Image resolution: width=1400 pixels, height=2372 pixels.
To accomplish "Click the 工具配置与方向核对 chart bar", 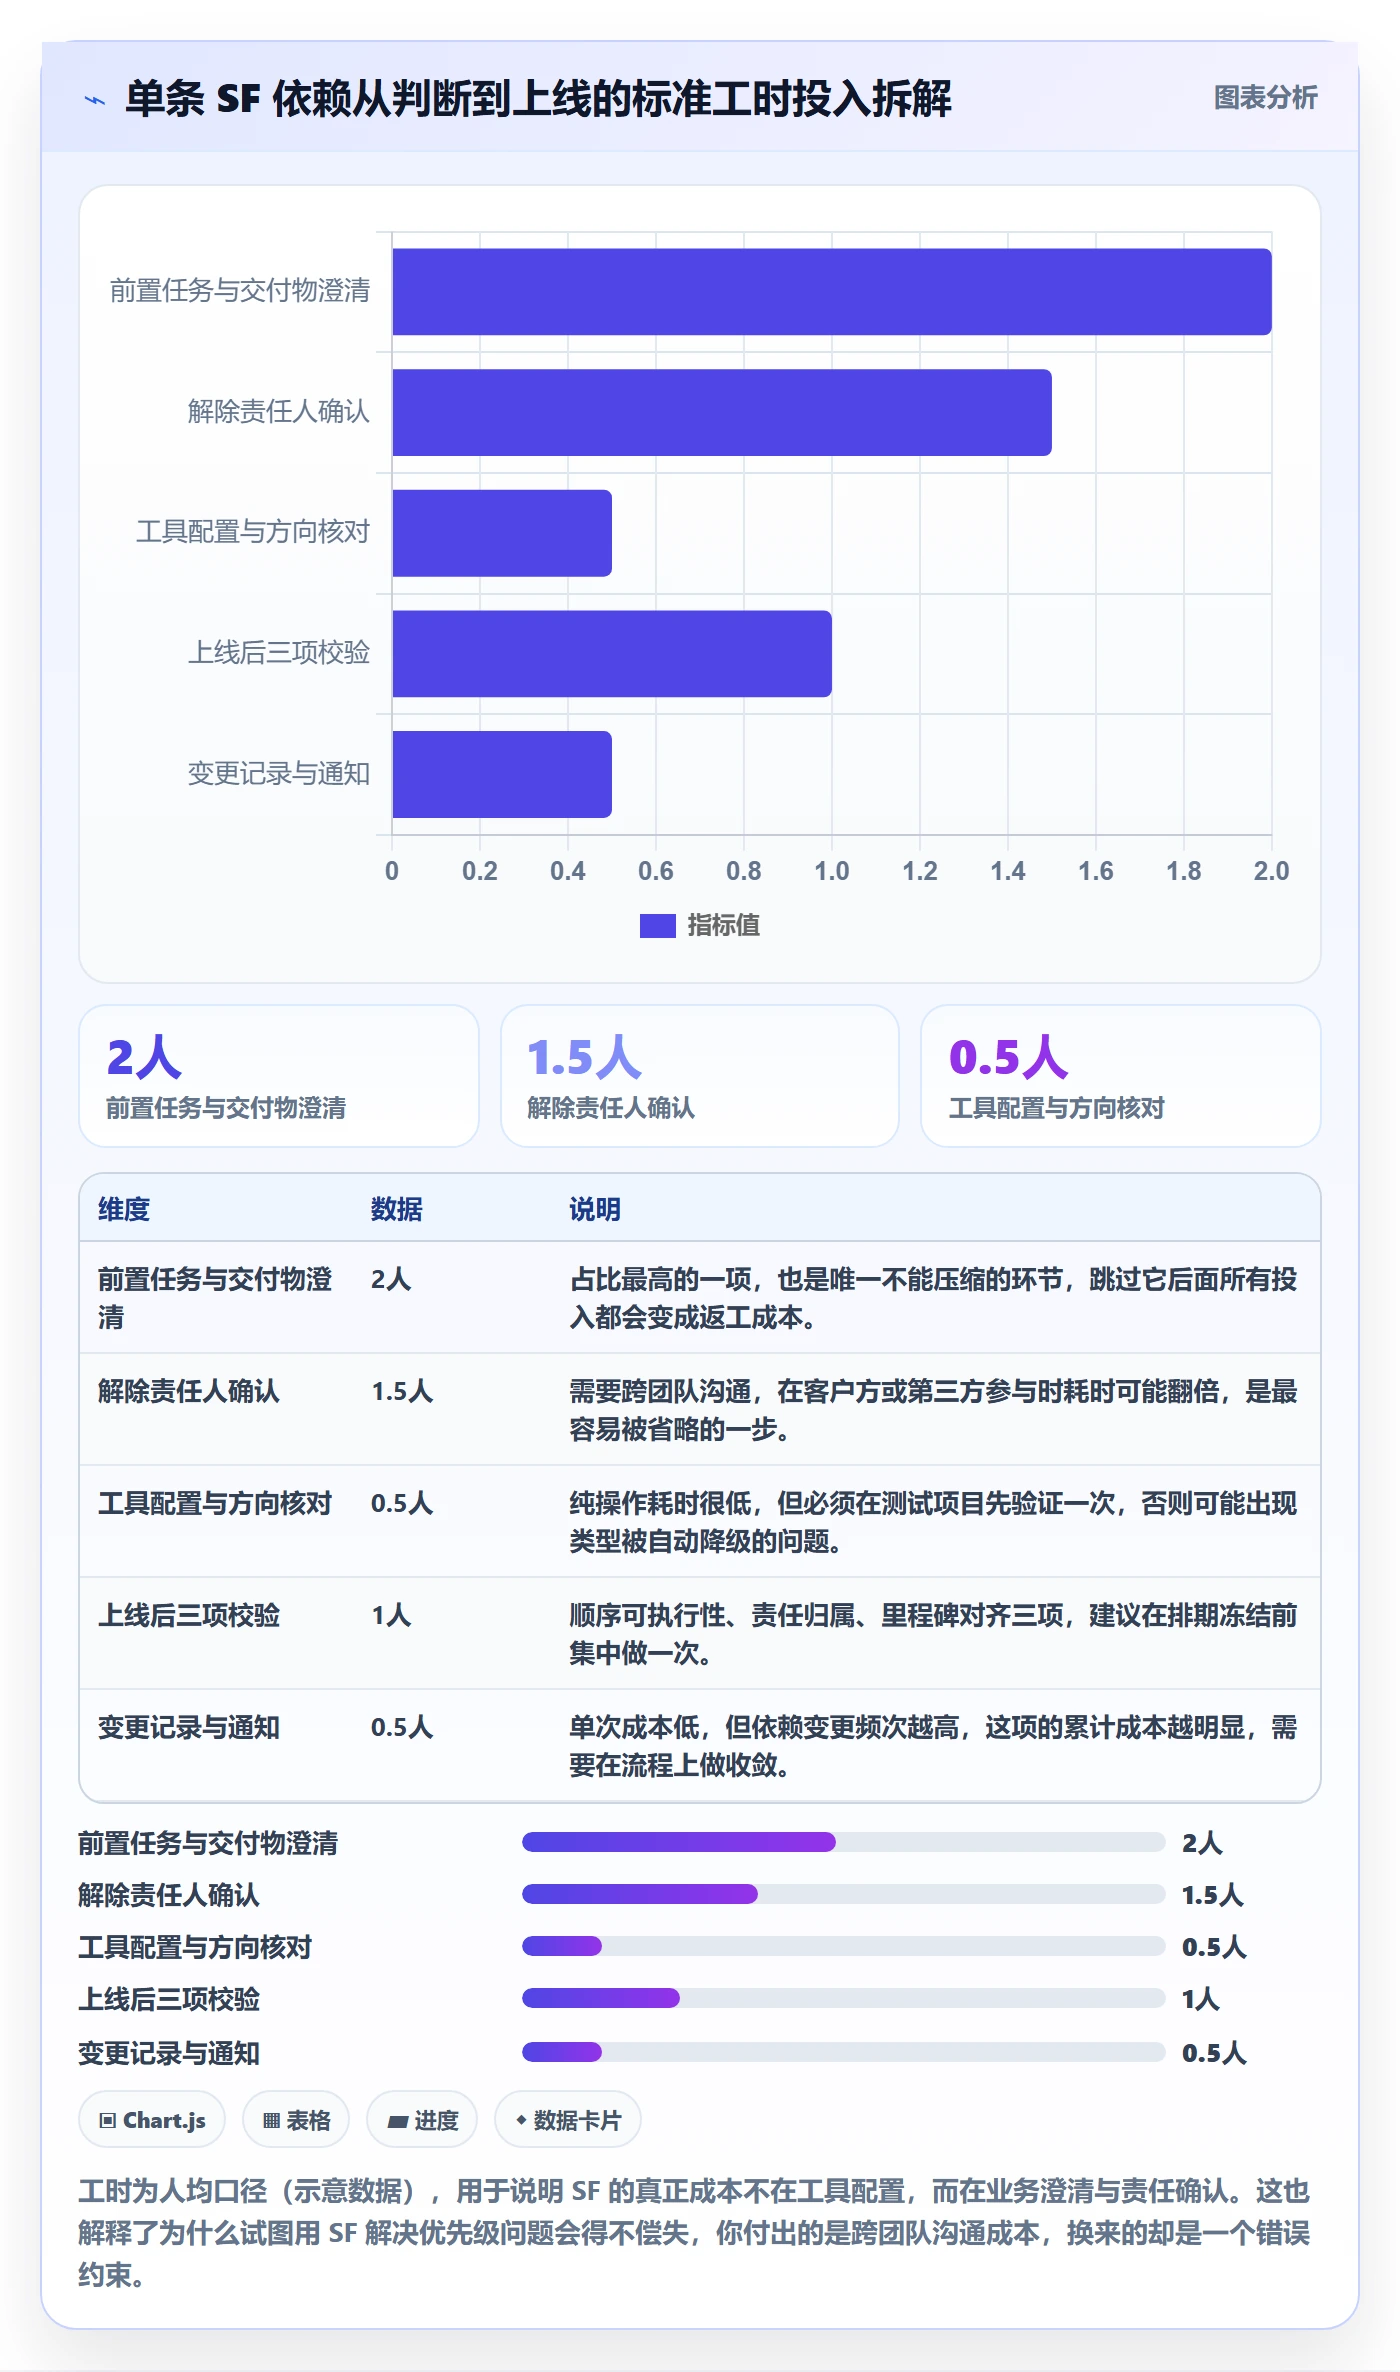I will pos(502,533).
